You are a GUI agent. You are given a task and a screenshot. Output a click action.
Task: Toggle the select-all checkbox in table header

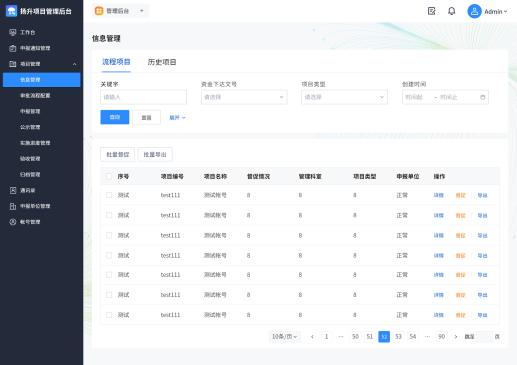click(x=109, y=176)
